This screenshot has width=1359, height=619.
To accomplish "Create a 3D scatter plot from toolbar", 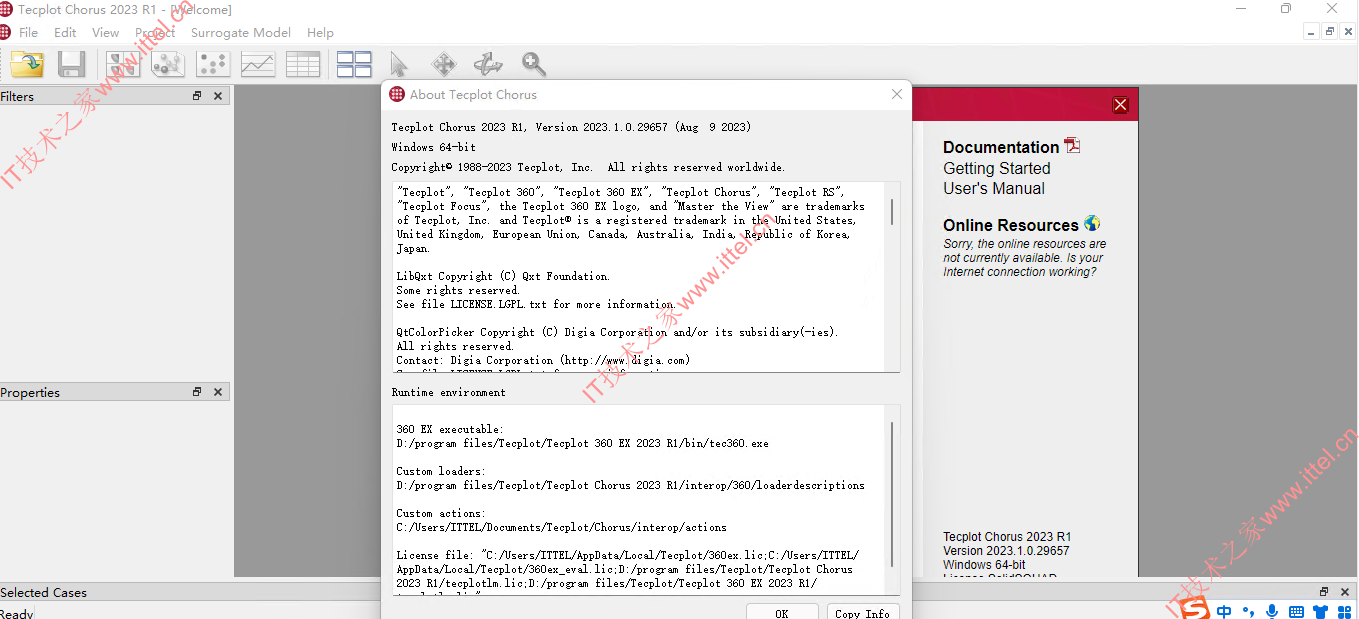I will tap(167, 64).
